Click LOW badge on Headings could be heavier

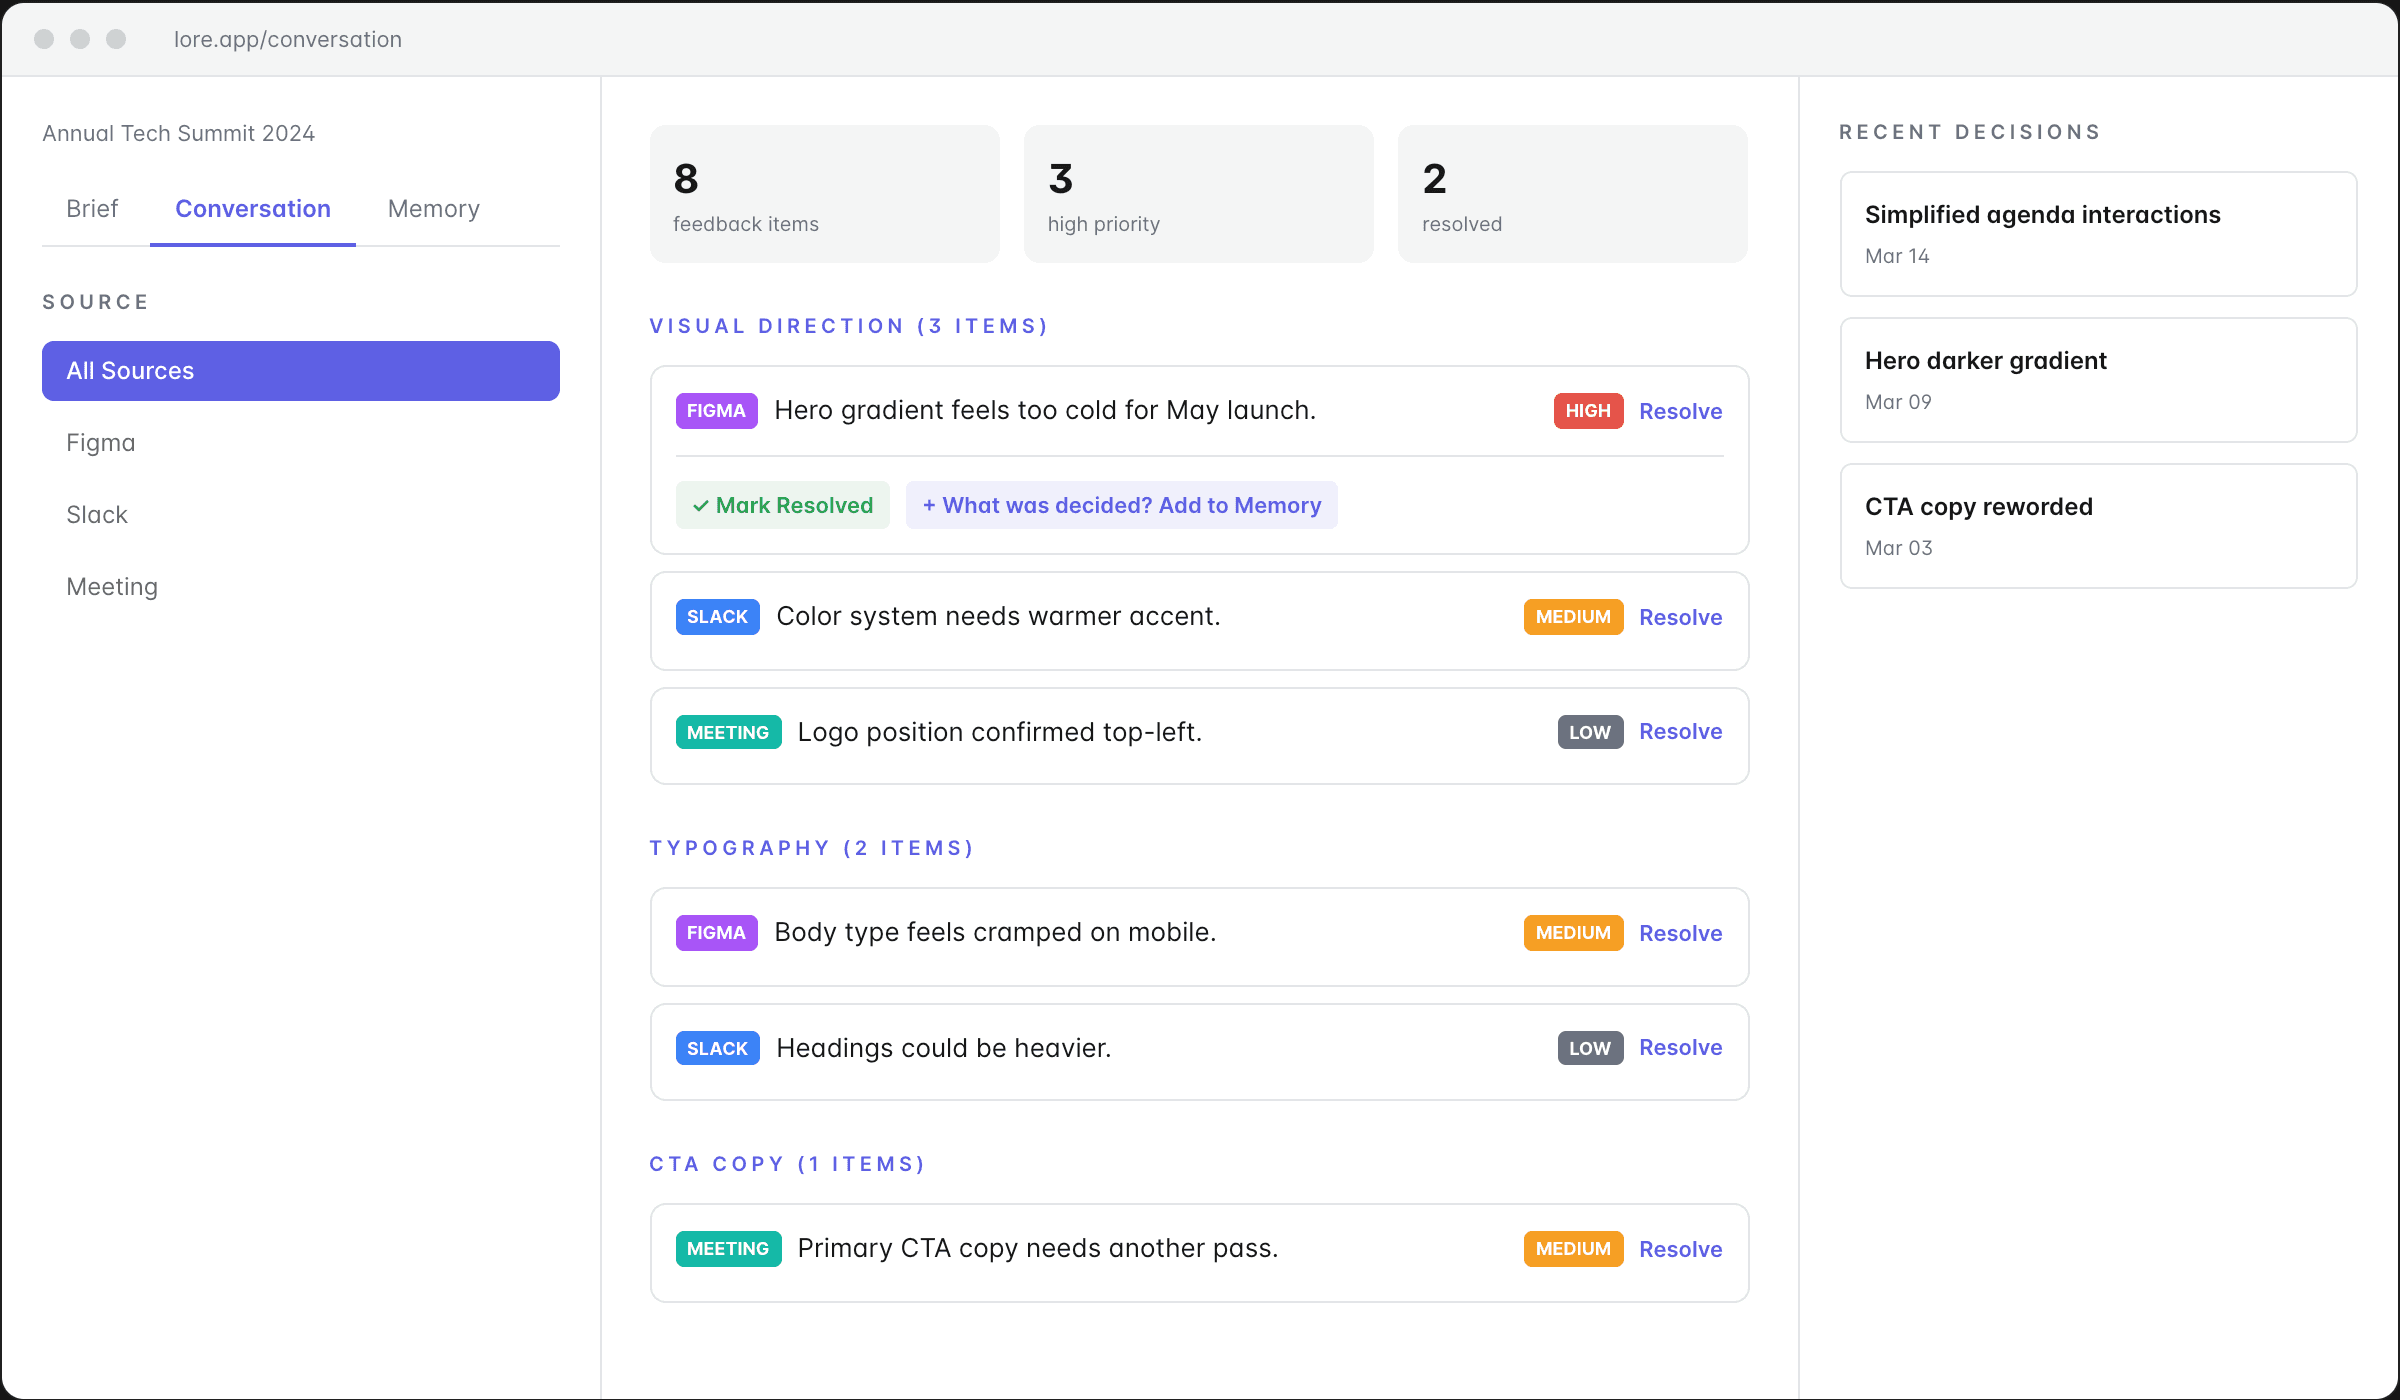tap(1589, 1048)
